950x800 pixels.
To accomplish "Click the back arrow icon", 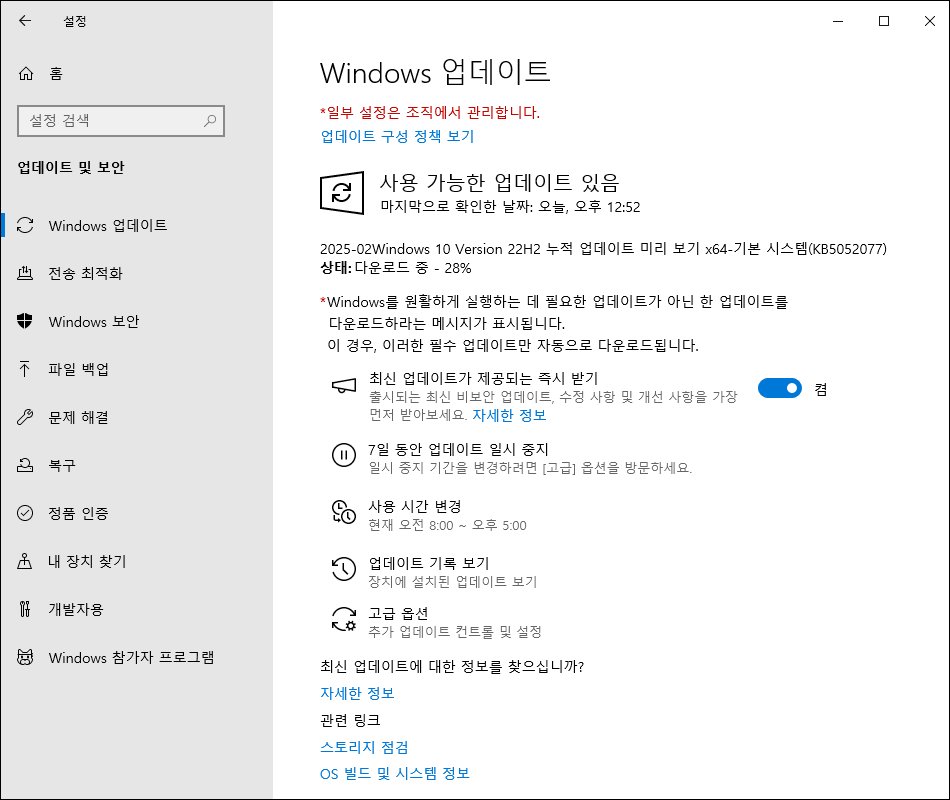I will 25,21.
